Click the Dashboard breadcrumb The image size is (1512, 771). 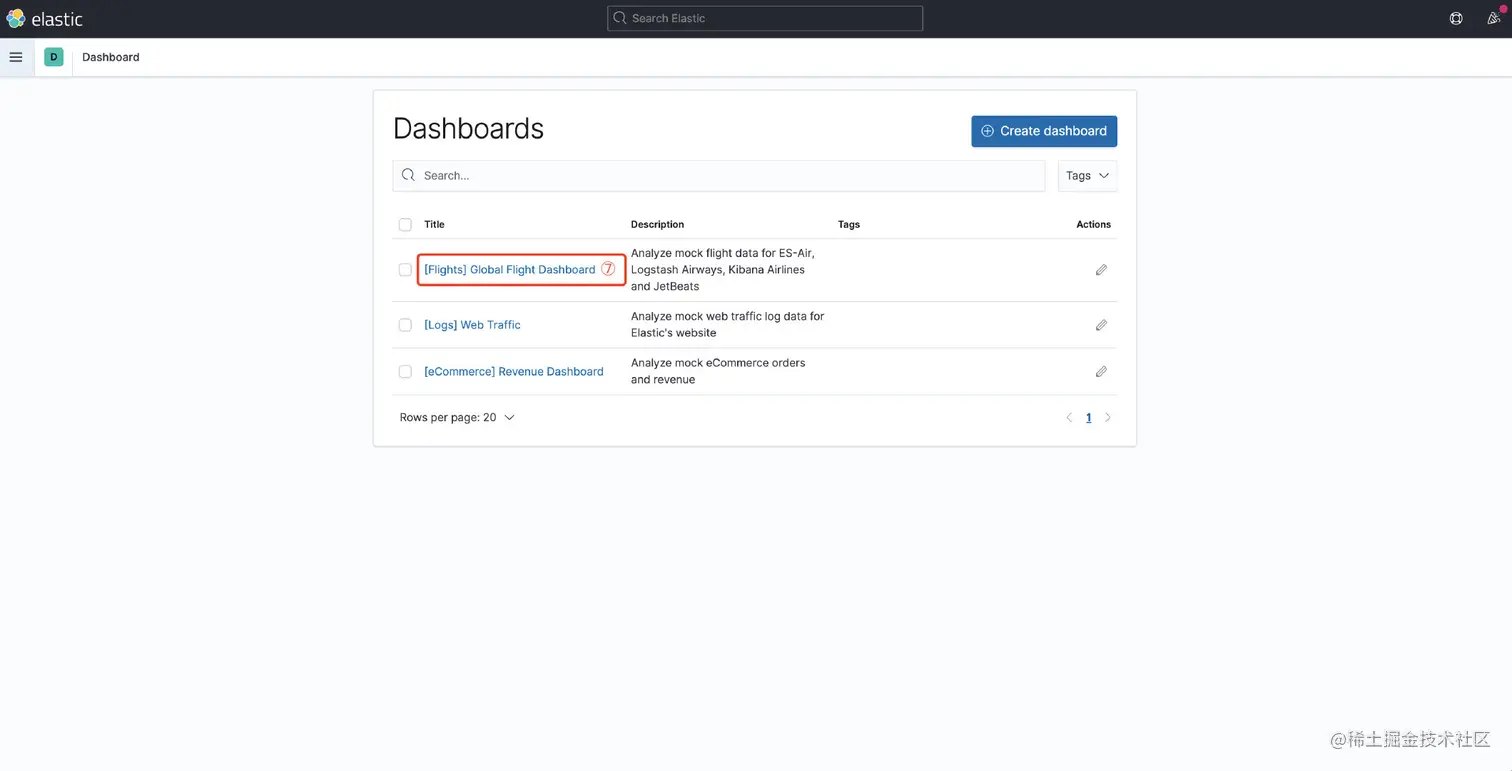(x=111, y=57)
